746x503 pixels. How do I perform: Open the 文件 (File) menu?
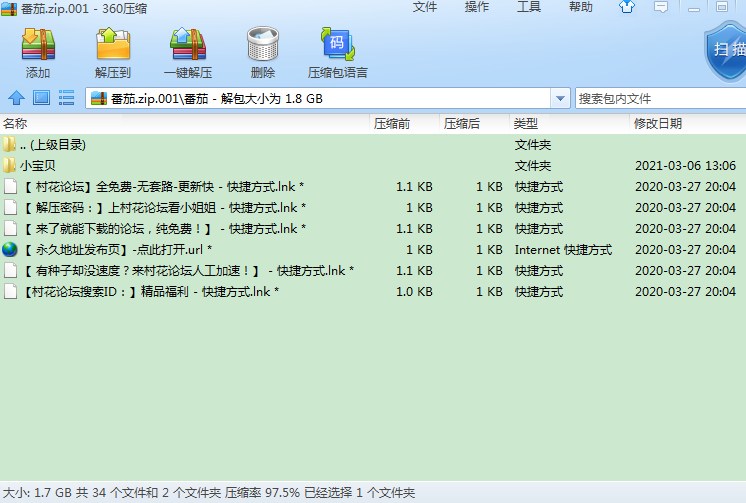425,7
